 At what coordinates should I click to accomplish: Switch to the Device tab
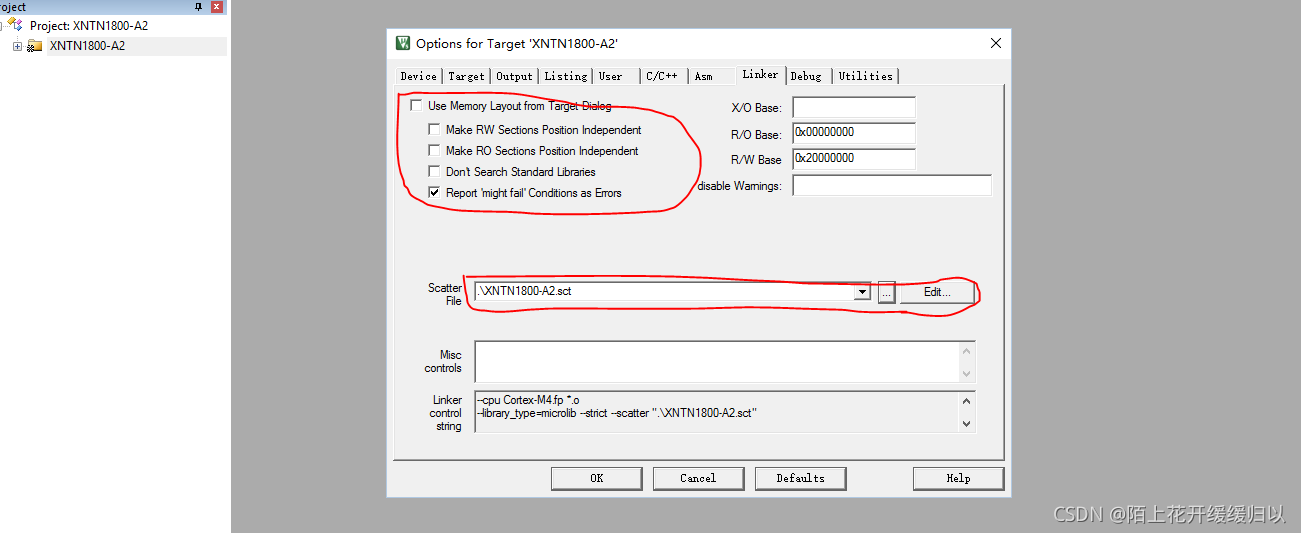click(418, 76)
